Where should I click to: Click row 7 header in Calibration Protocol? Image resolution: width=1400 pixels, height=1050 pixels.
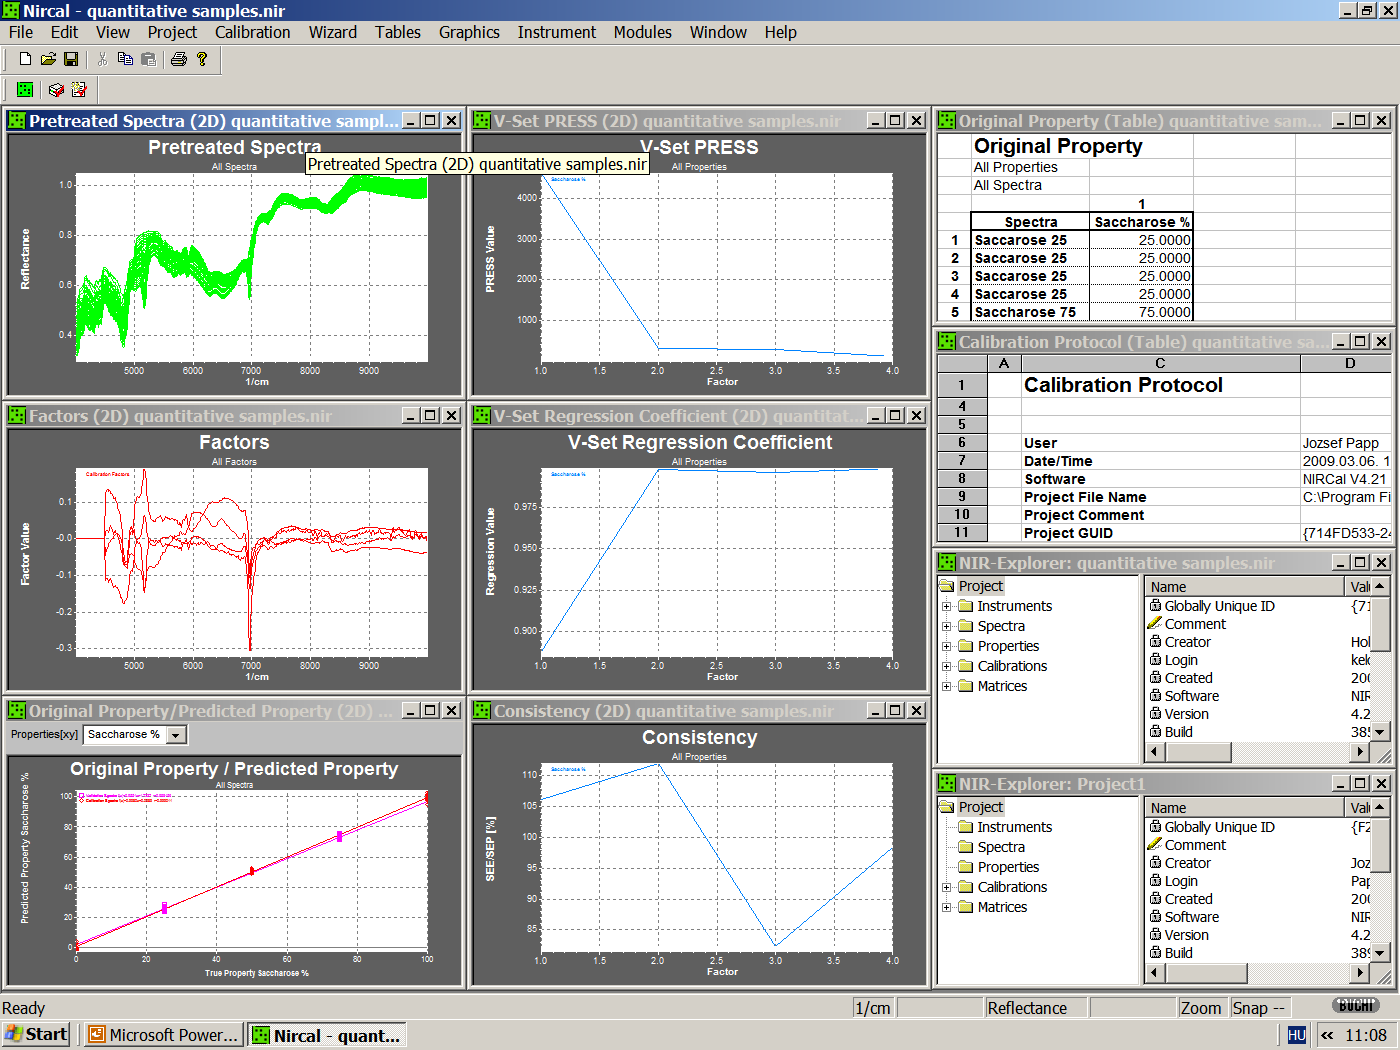(962, 461)
